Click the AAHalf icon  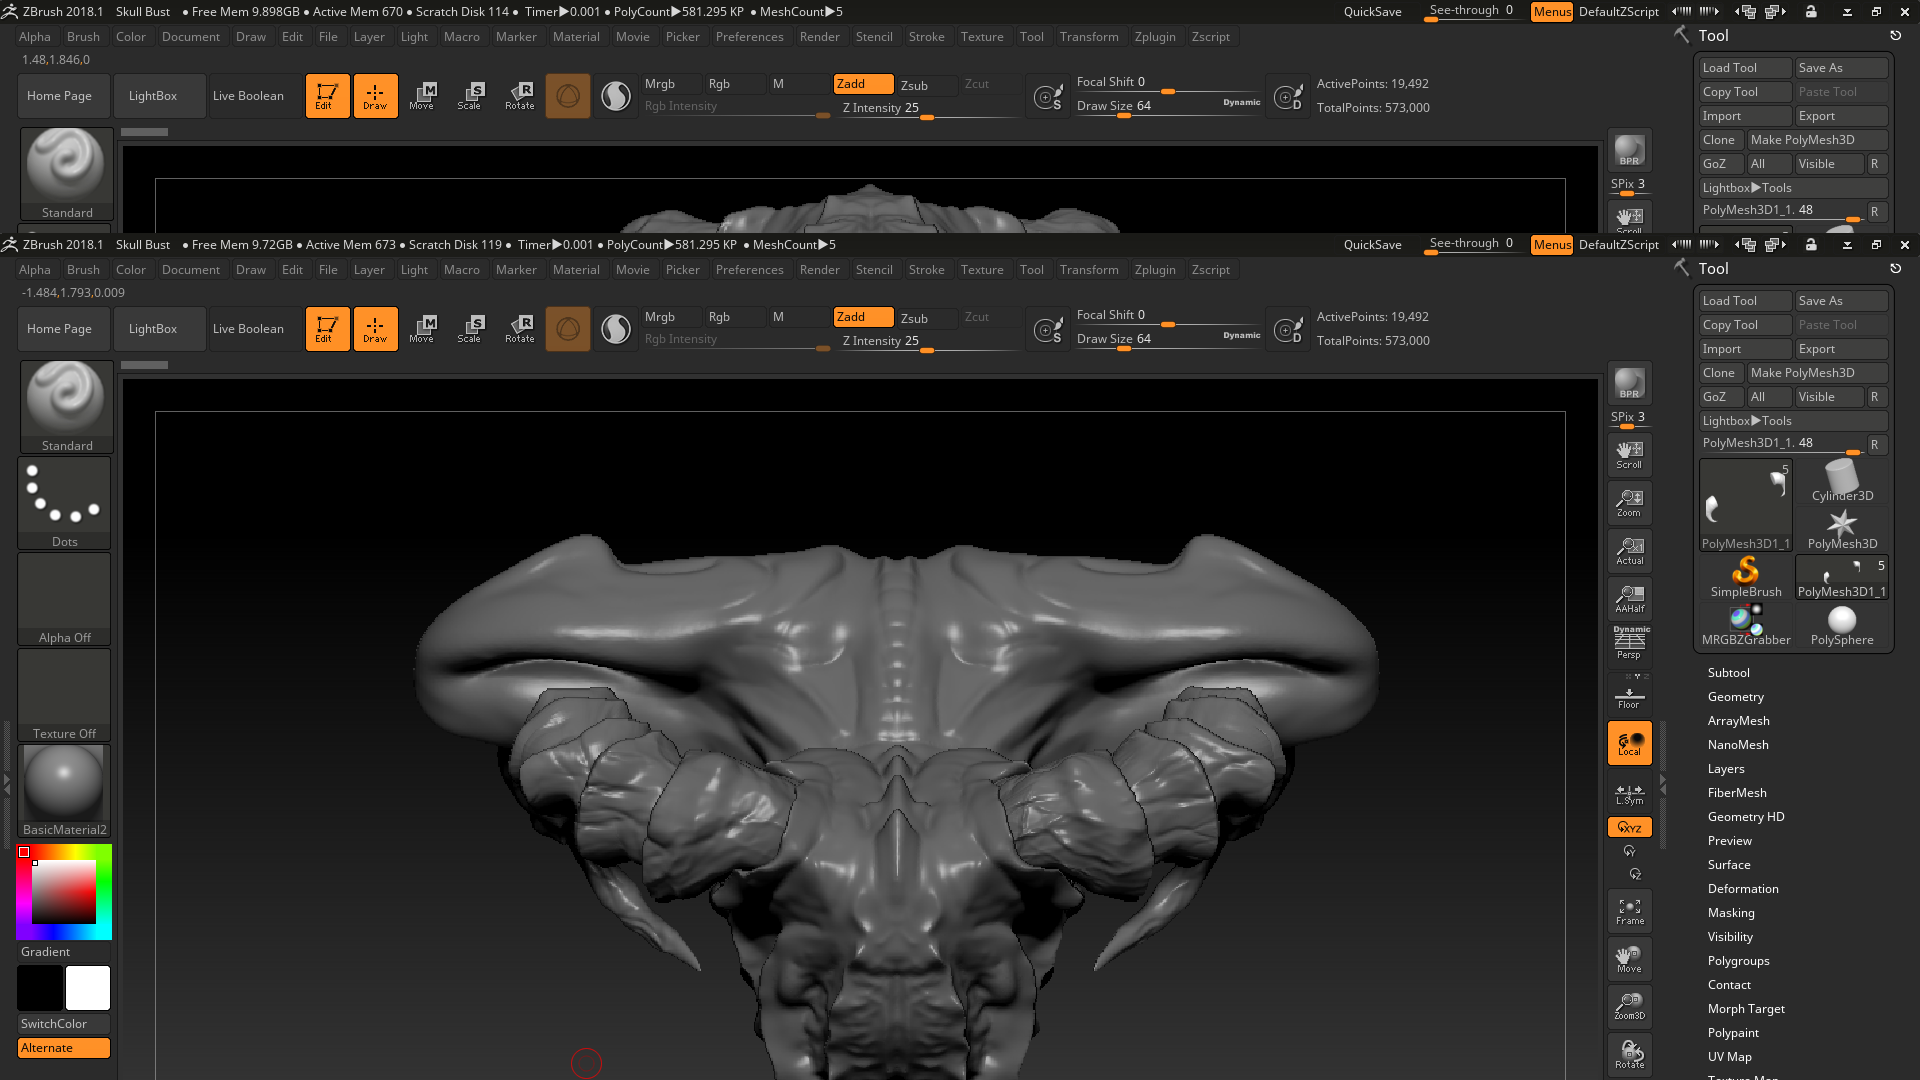click(1629, 599)
